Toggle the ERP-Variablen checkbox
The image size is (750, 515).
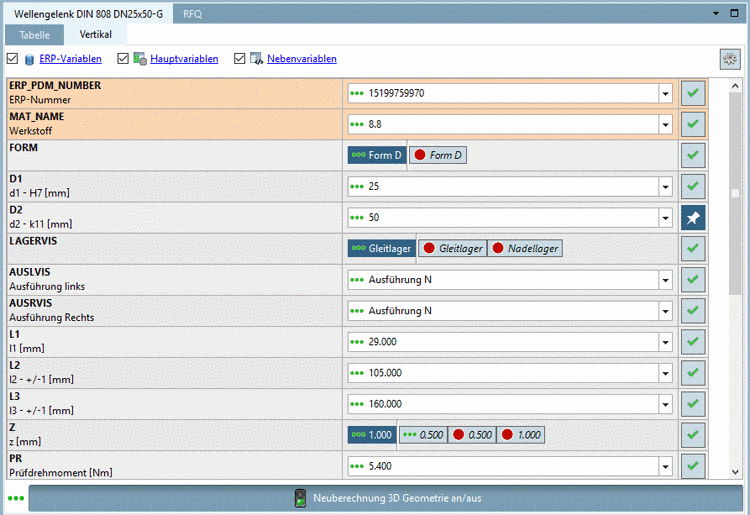click(12, 59)
